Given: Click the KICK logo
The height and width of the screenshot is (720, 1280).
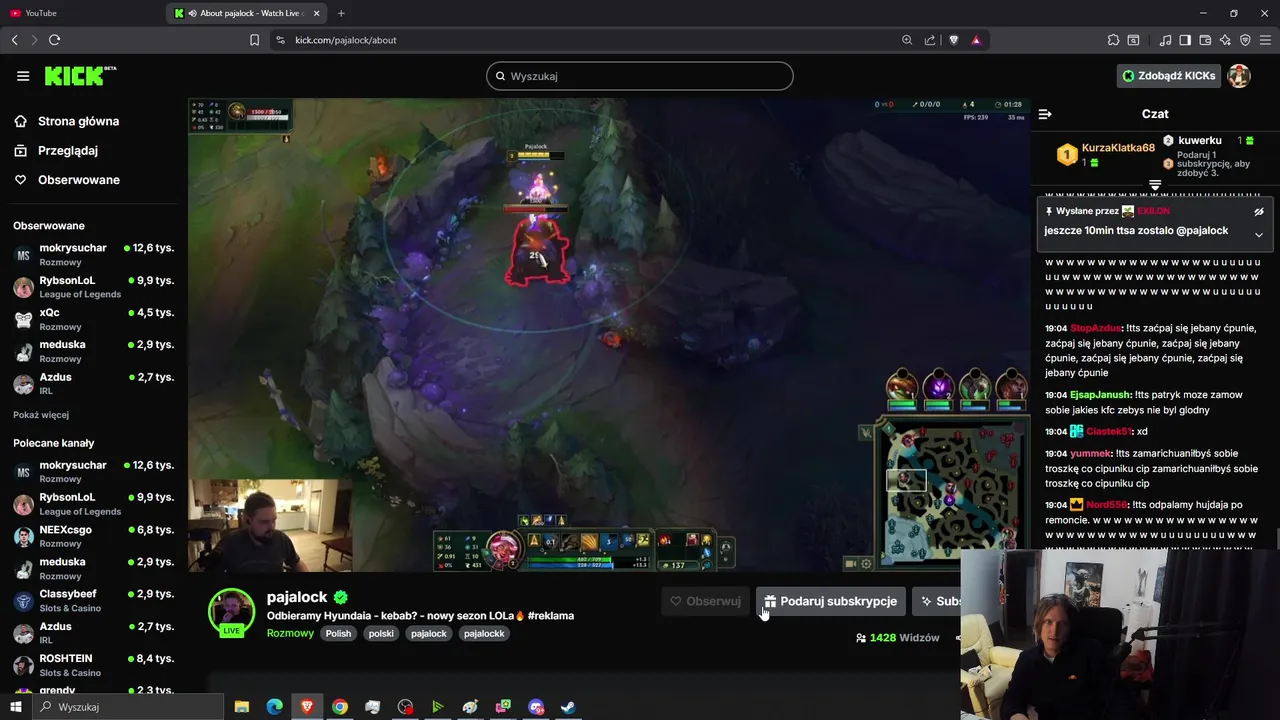Looking at the screenshot, I should point(80,76).
